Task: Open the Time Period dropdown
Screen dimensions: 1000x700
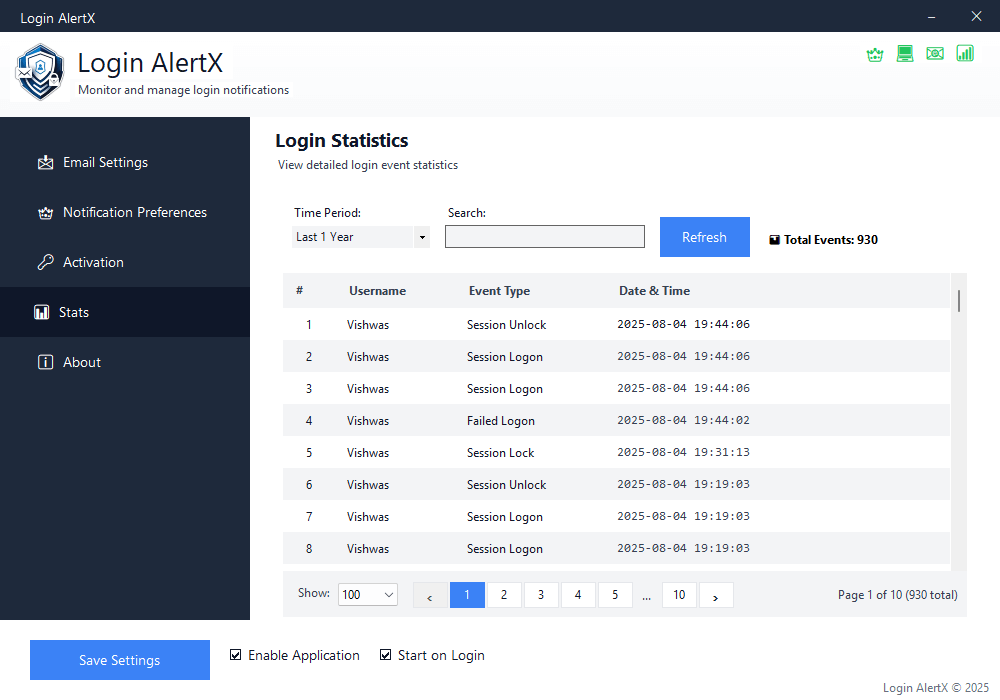Action: tap(361, 237)
